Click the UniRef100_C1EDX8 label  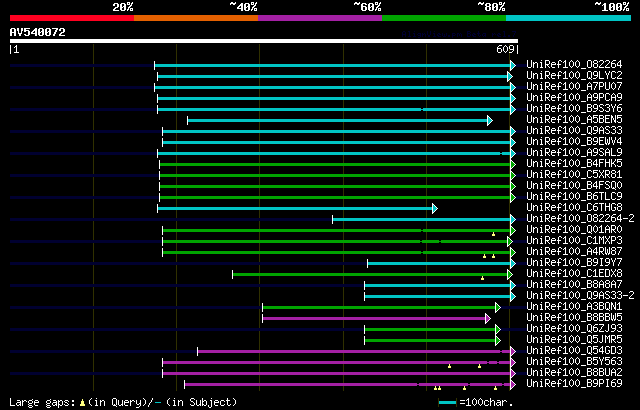[574, 274]
